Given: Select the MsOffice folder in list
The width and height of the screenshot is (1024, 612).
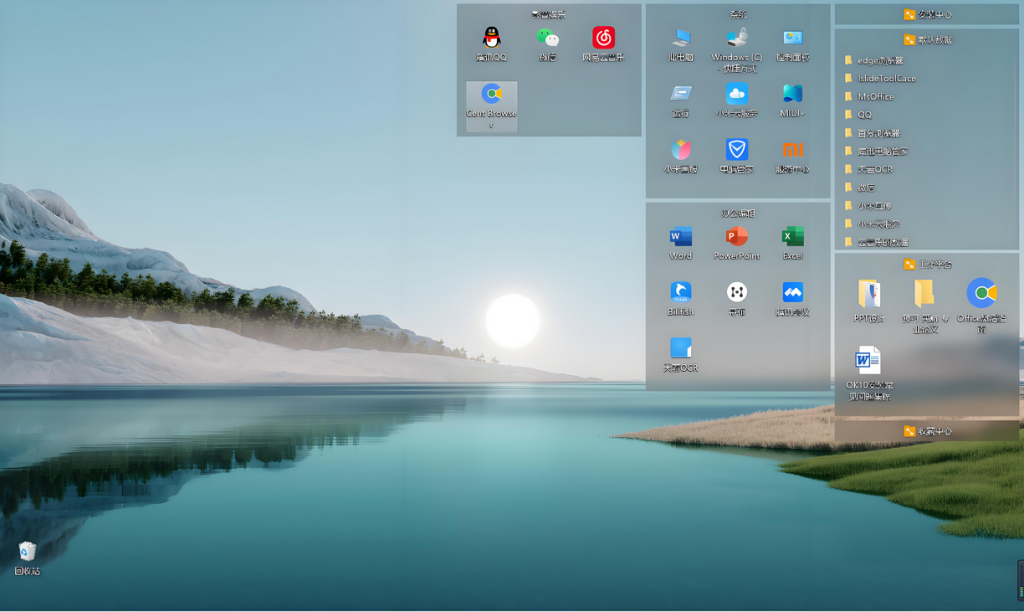Looking at the screenshot, I should click(x=875, y=97).
